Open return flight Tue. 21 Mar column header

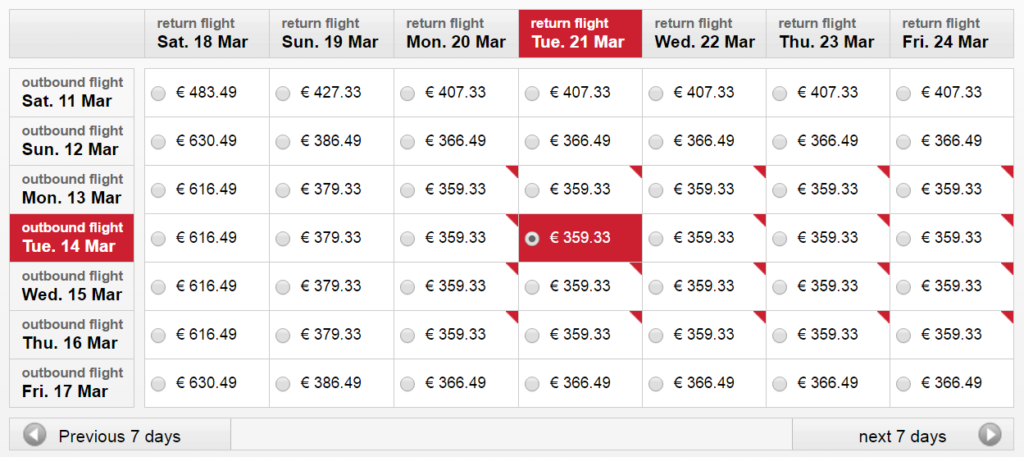coord(580,33)
